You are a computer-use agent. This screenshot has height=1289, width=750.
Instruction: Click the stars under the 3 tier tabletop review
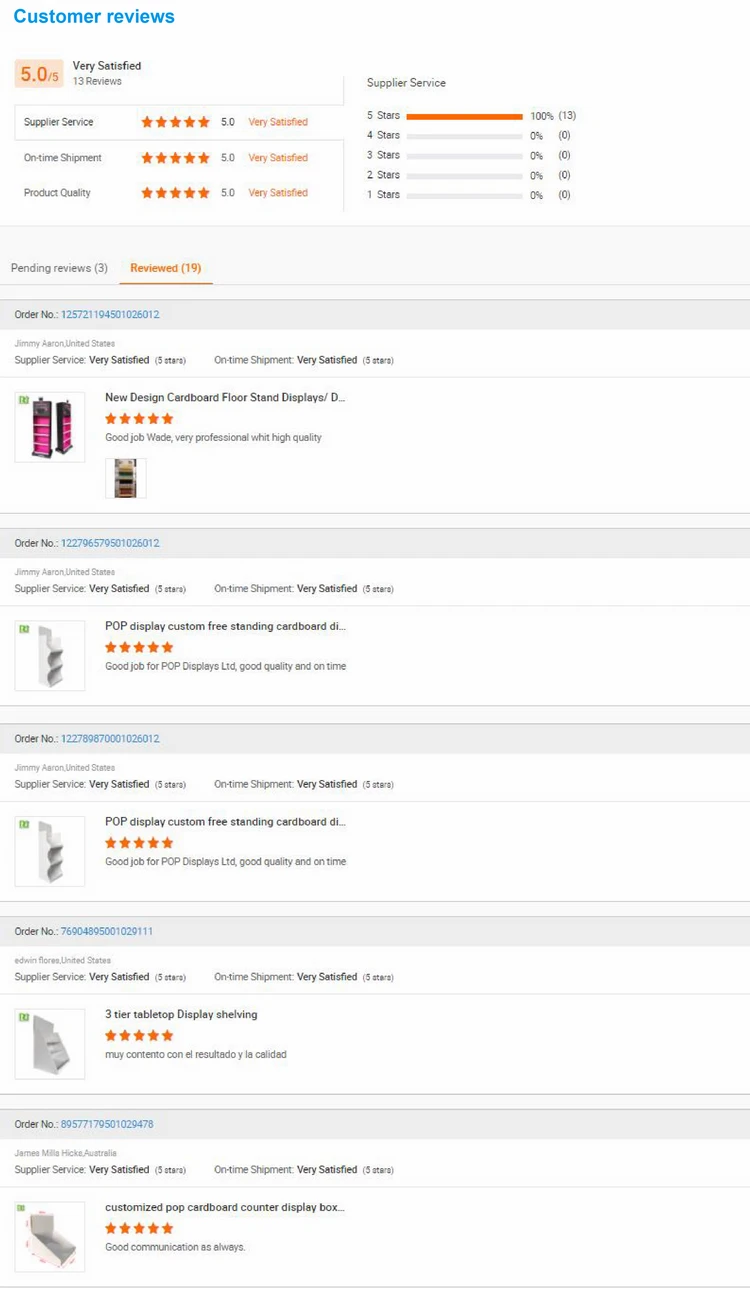139,1036
